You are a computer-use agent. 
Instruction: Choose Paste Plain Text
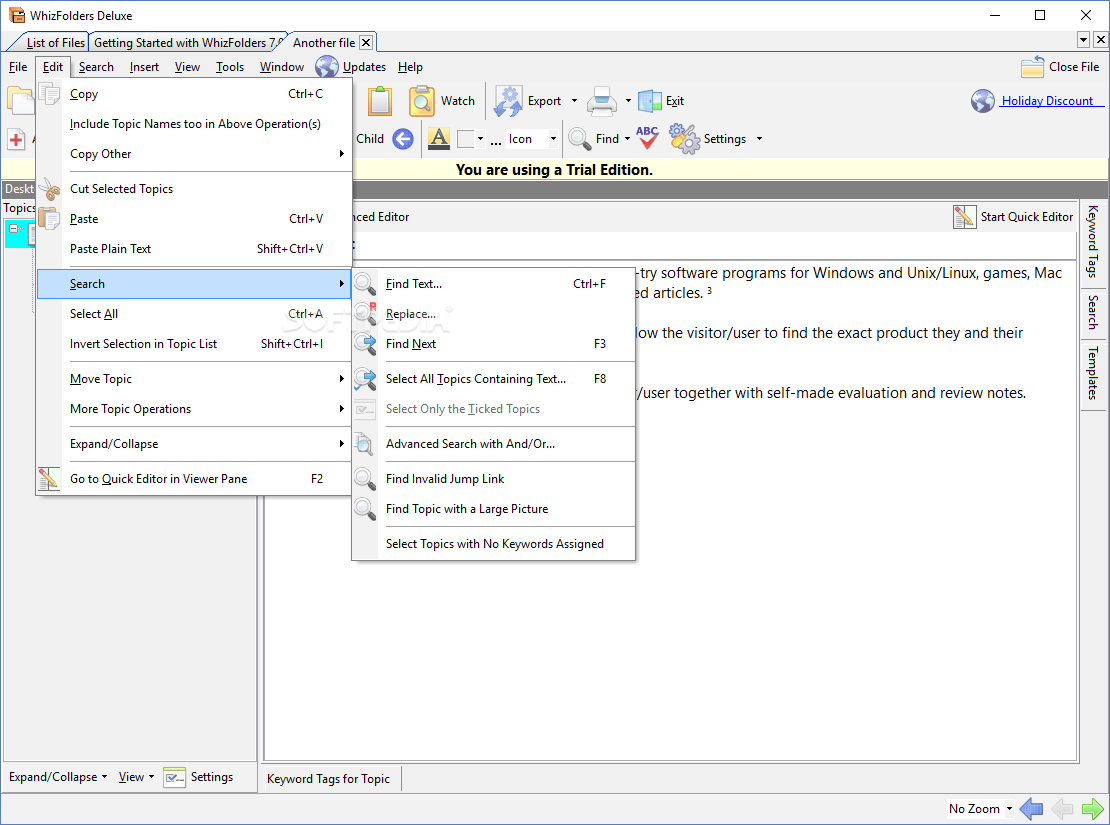coord(194,249)
